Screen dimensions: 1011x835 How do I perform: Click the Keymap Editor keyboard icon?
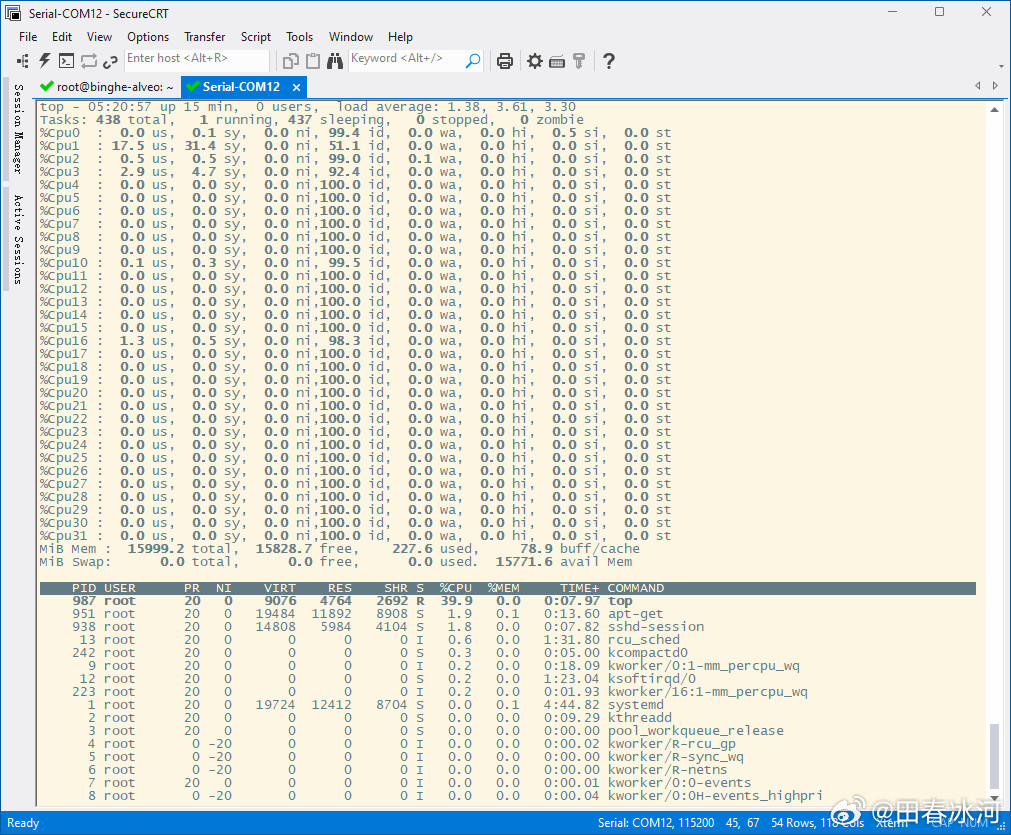click(x=557, y=61)
